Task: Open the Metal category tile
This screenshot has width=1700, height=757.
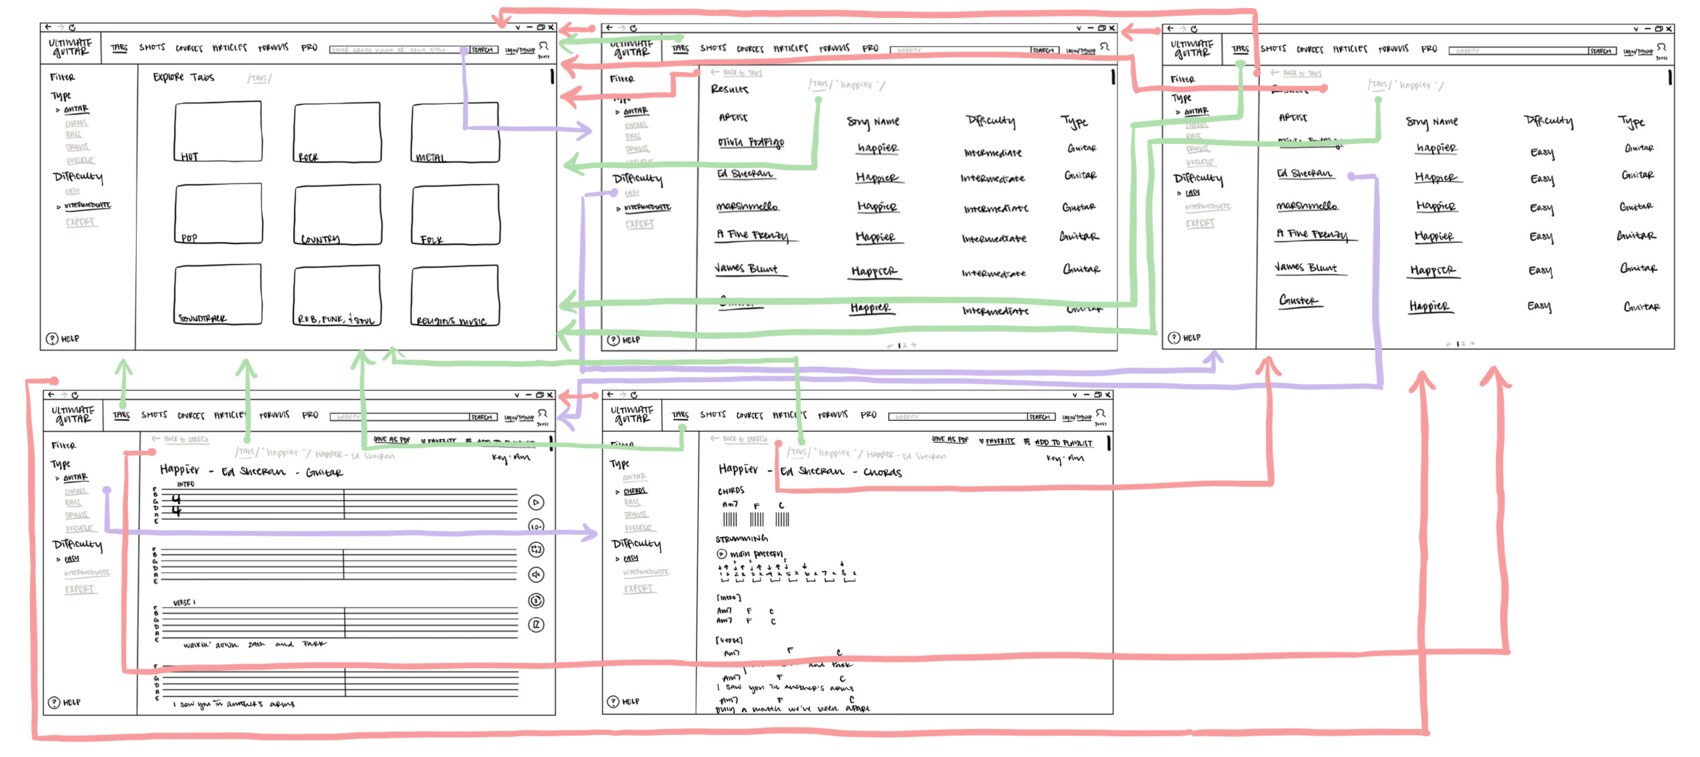Action: (455, 132)
